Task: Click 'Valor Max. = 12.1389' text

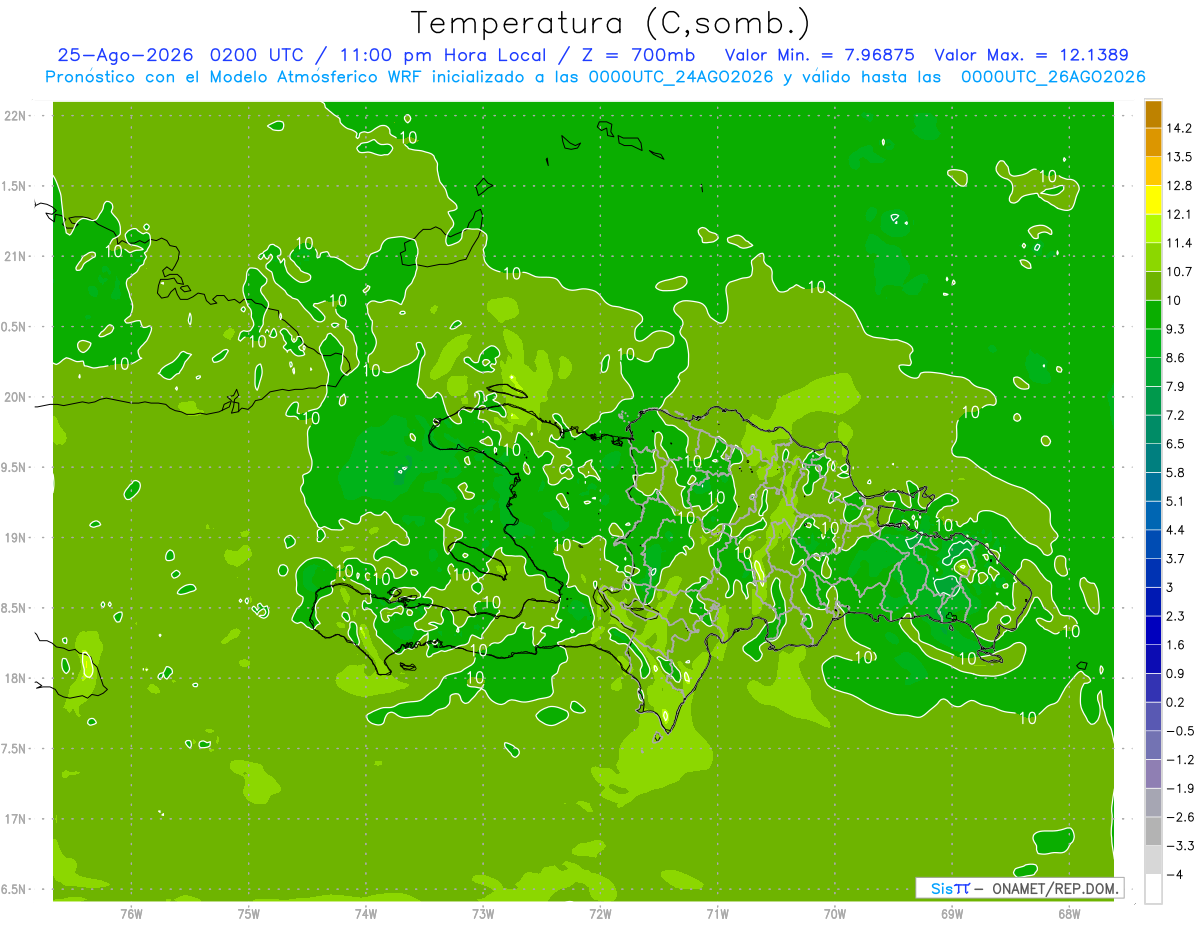Action: 1031,56
